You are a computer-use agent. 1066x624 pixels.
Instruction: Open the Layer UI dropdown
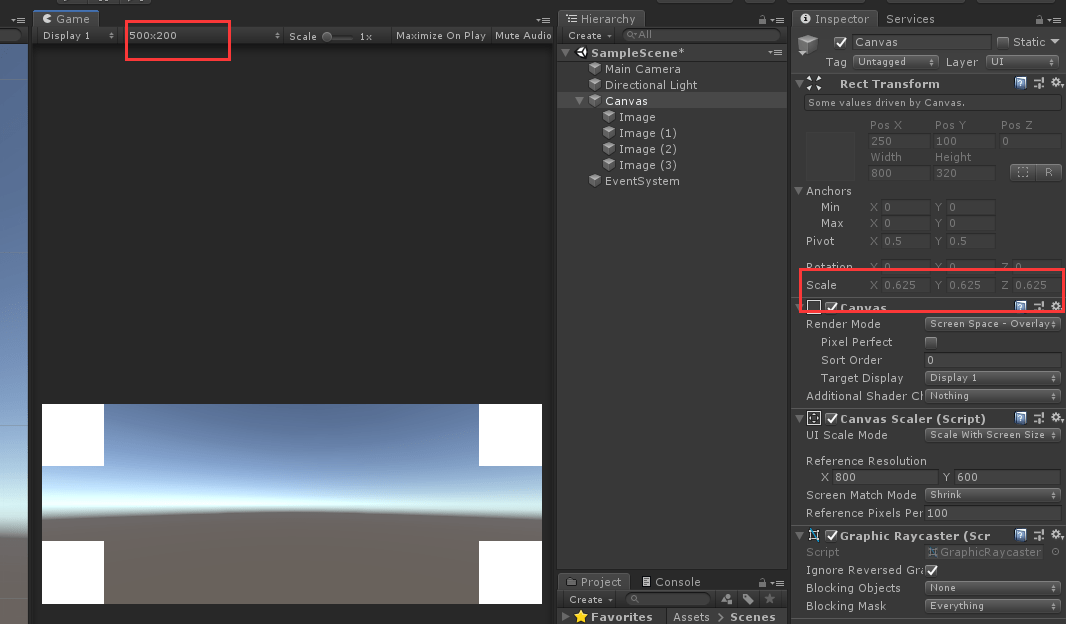(1022, 62)
